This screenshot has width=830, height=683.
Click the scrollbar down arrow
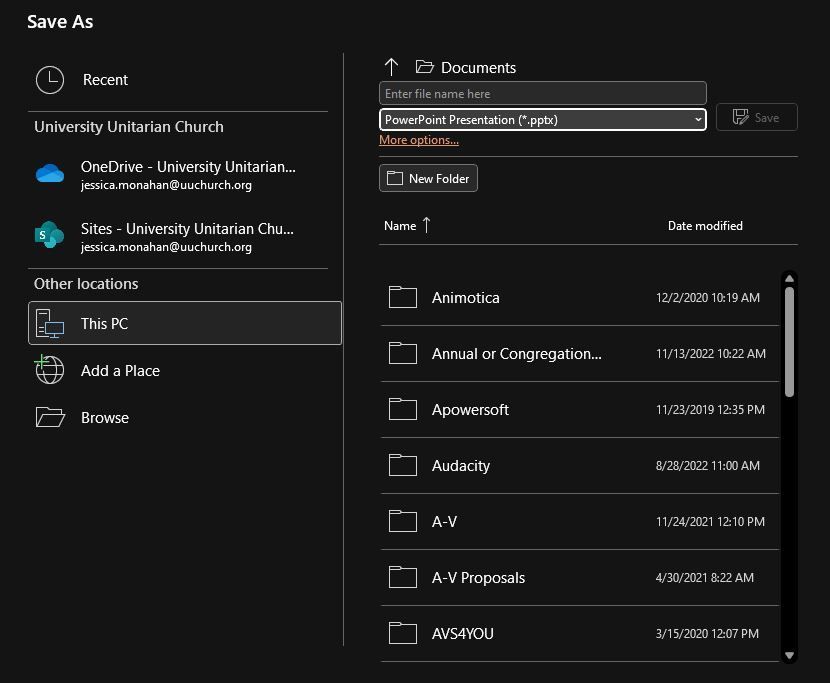[x=789, y=655]
